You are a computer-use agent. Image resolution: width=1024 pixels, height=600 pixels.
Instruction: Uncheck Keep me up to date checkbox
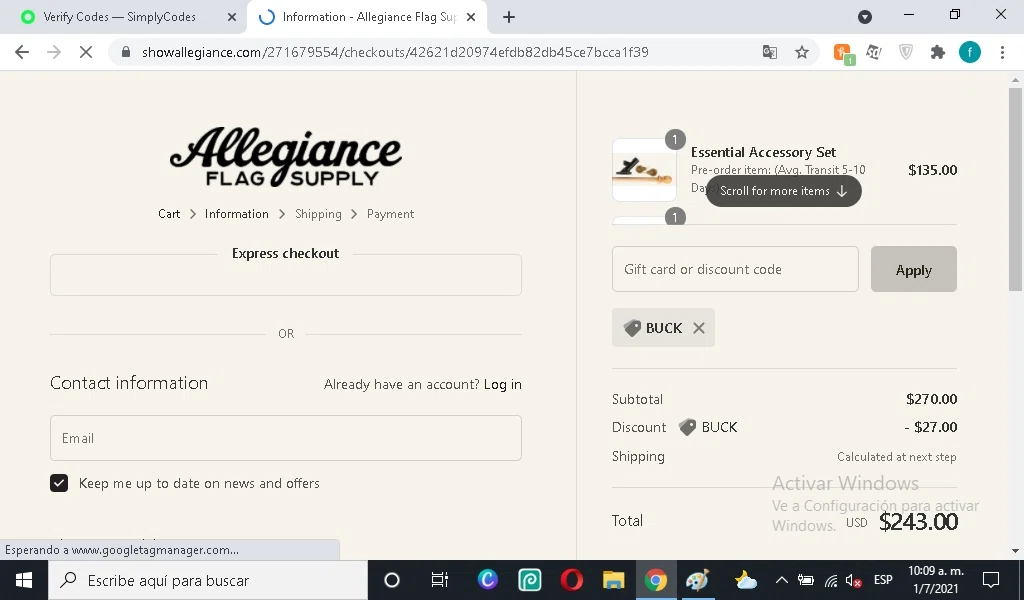coord(59,483)
